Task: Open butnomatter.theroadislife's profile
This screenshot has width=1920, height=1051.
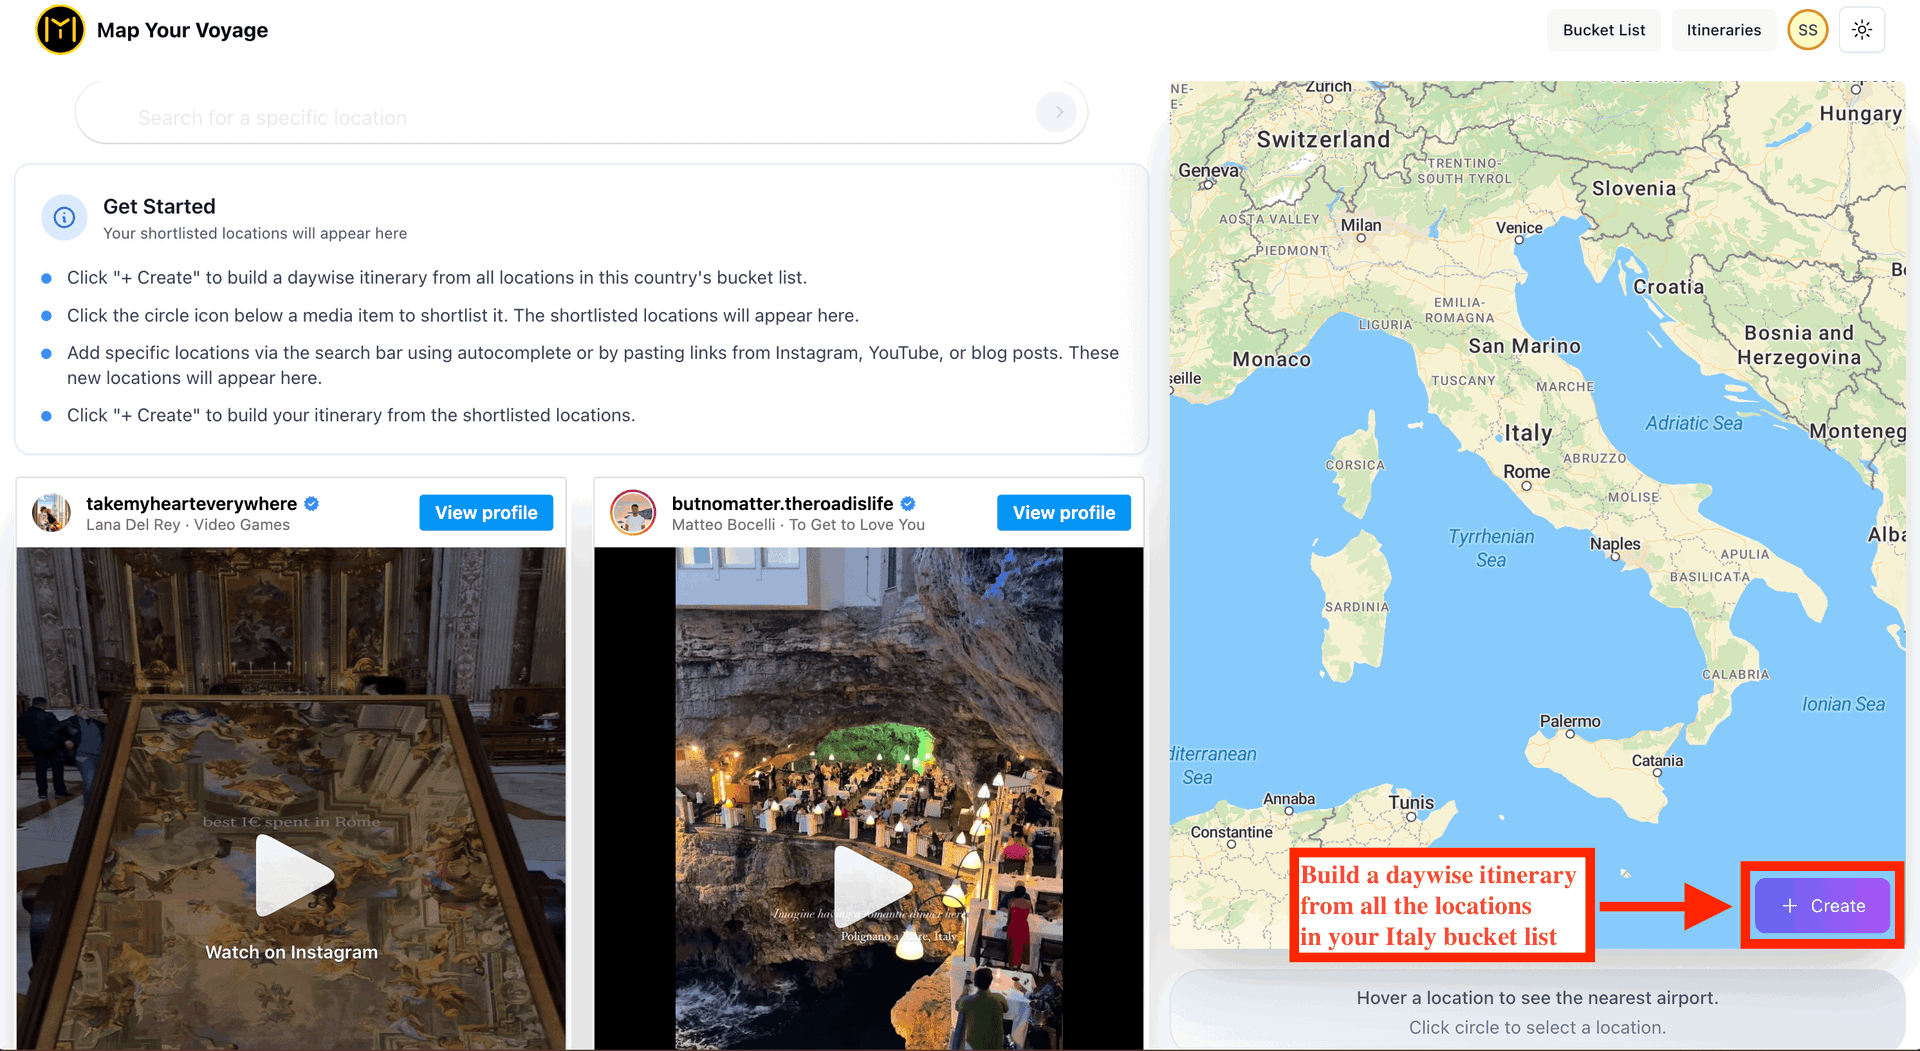Action: click(x=1063, y=512)
